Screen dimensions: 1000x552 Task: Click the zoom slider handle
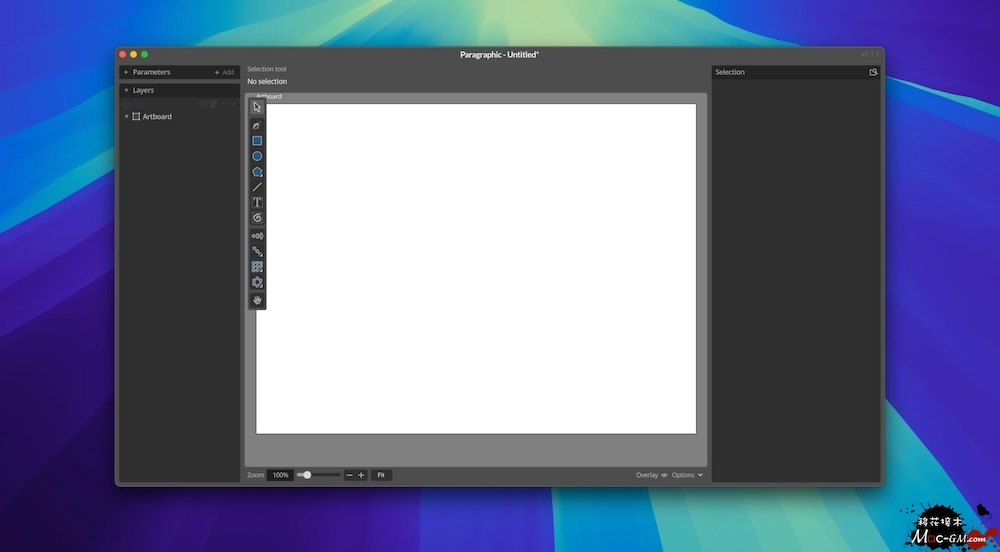(307, 475)
